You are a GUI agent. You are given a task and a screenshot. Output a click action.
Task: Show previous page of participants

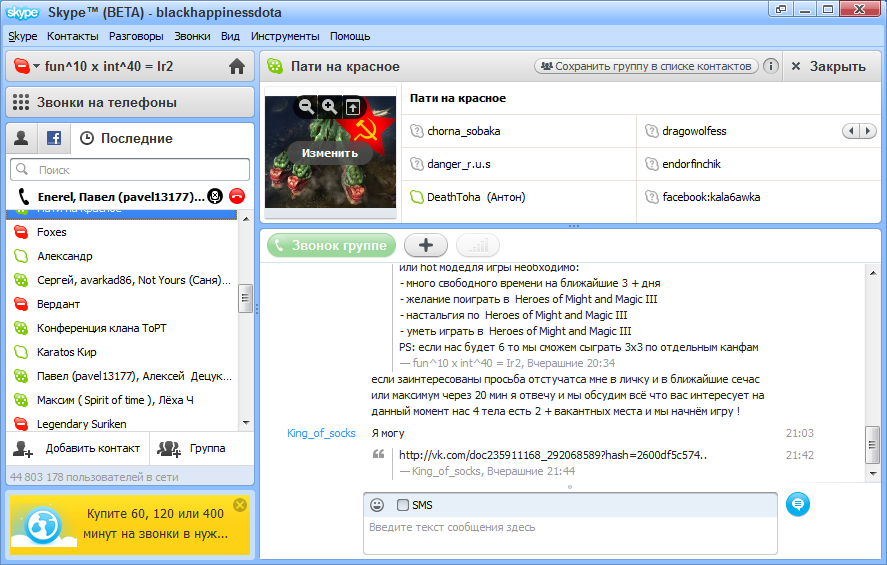point(851,131)
